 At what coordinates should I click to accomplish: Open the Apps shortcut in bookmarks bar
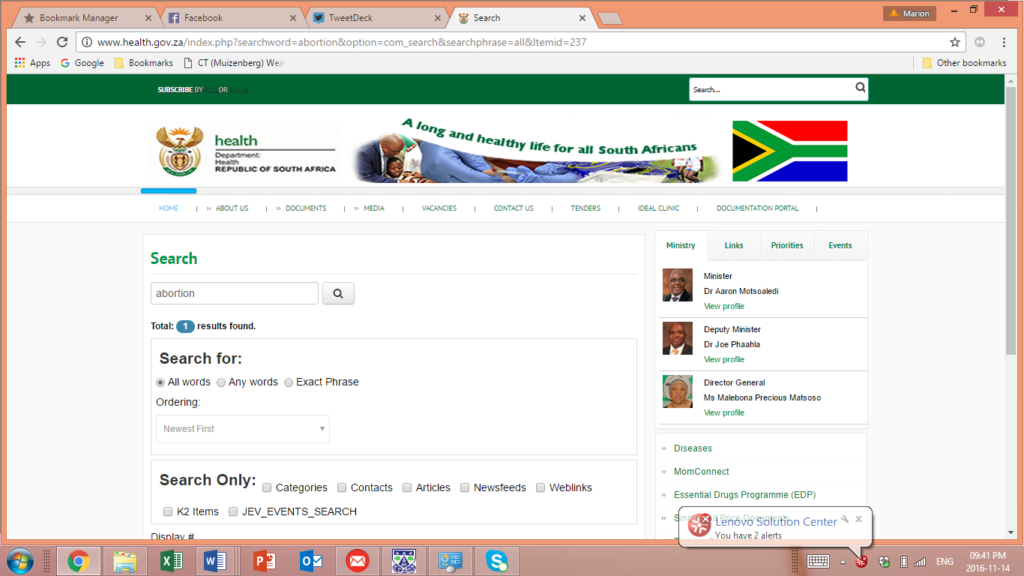pos(33,63)
